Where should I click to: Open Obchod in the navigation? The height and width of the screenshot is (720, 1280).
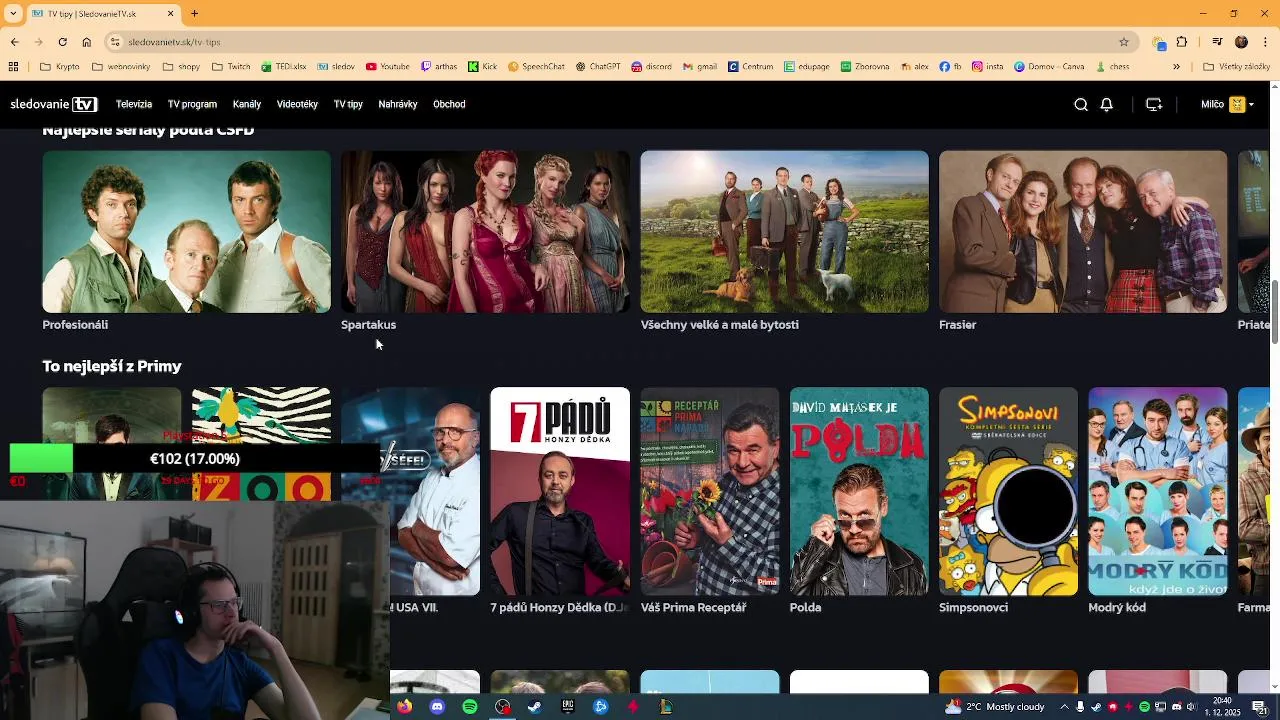[449, 104]
